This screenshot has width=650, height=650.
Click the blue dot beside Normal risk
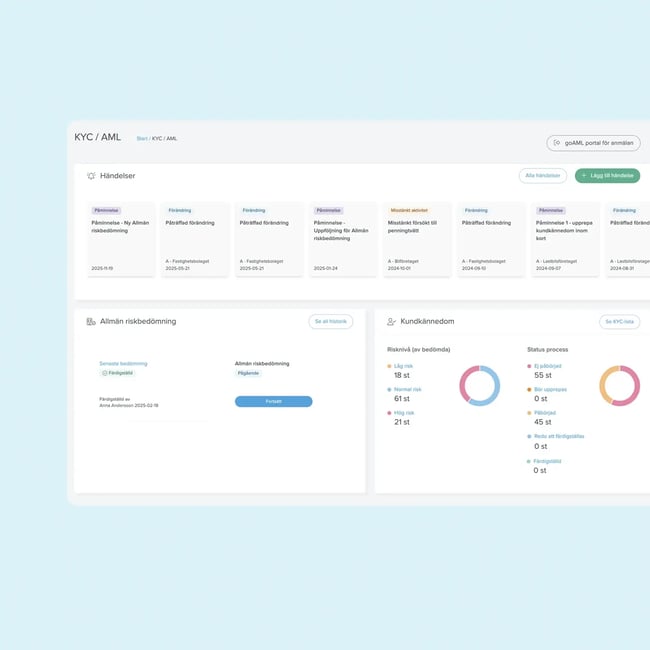pyautogui.click(x=389, y=390)
